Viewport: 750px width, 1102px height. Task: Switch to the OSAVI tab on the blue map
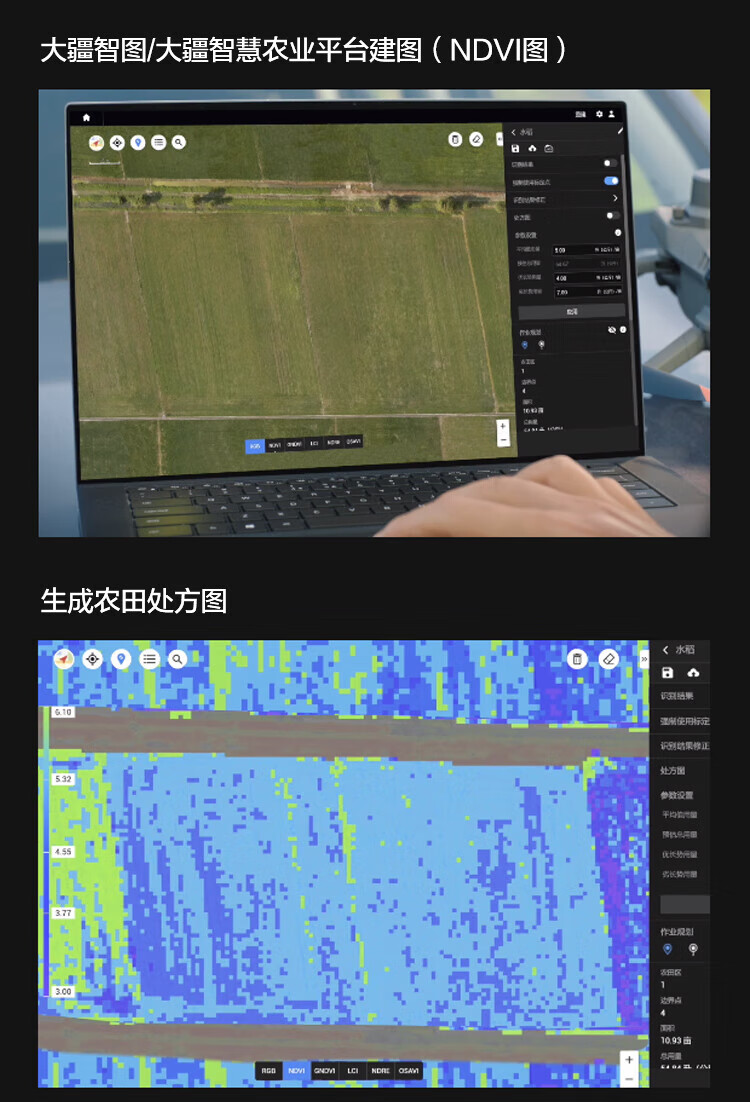tap(409, 1070)
